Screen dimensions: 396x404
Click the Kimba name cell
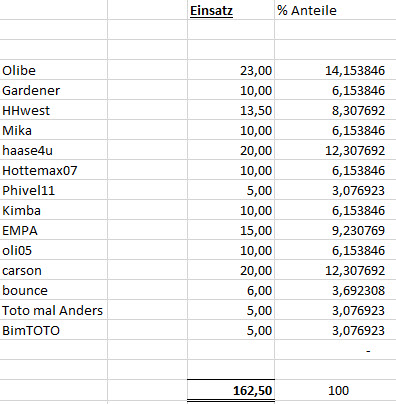point(54,210)
